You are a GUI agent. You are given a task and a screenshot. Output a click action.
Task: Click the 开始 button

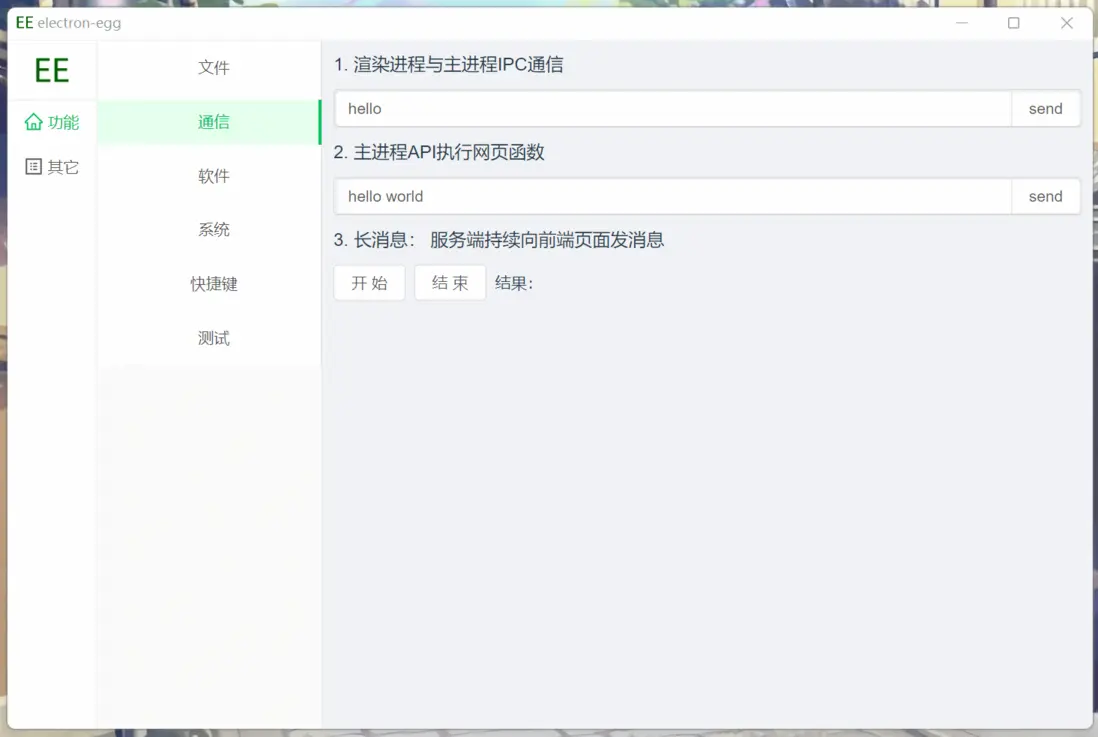click(369, 283)
